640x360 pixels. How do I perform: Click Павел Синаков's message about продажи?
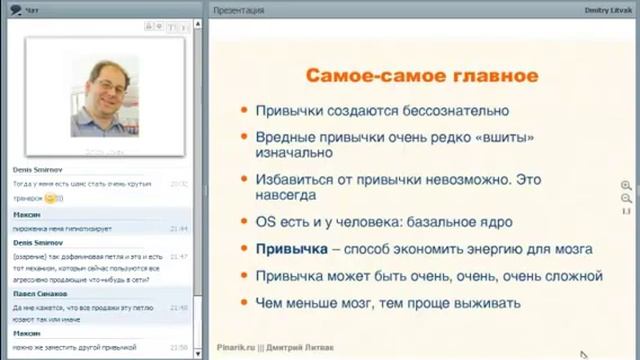(x=83, y=313)
